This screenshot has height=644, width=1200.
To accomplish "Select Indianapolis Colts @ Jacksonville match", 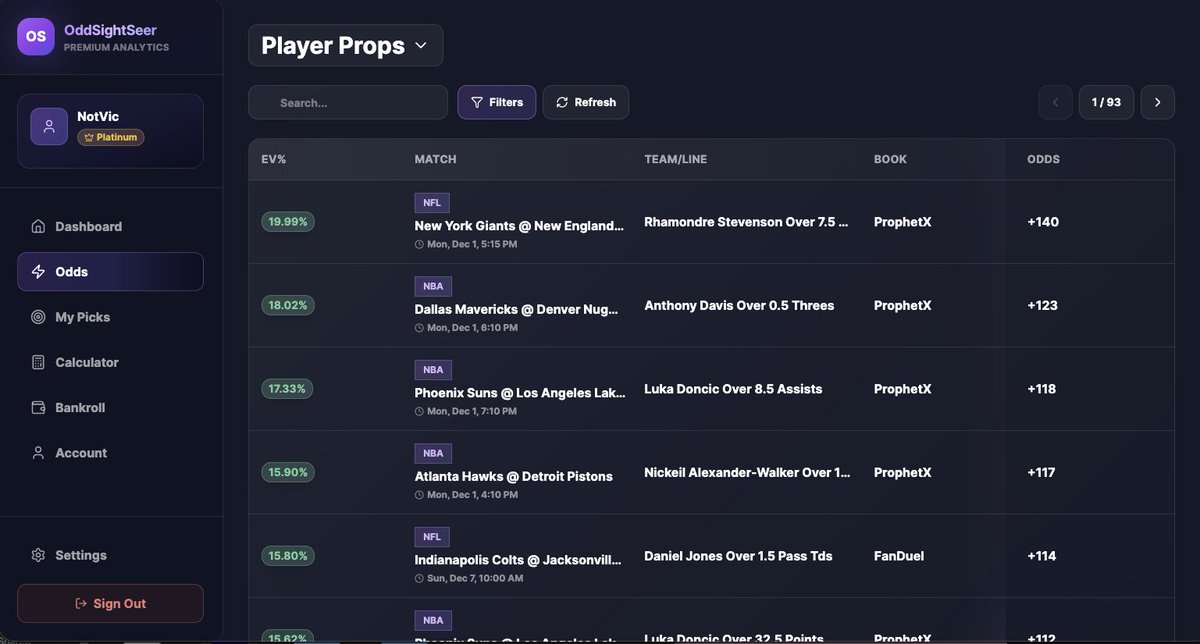I will [519, 560].
